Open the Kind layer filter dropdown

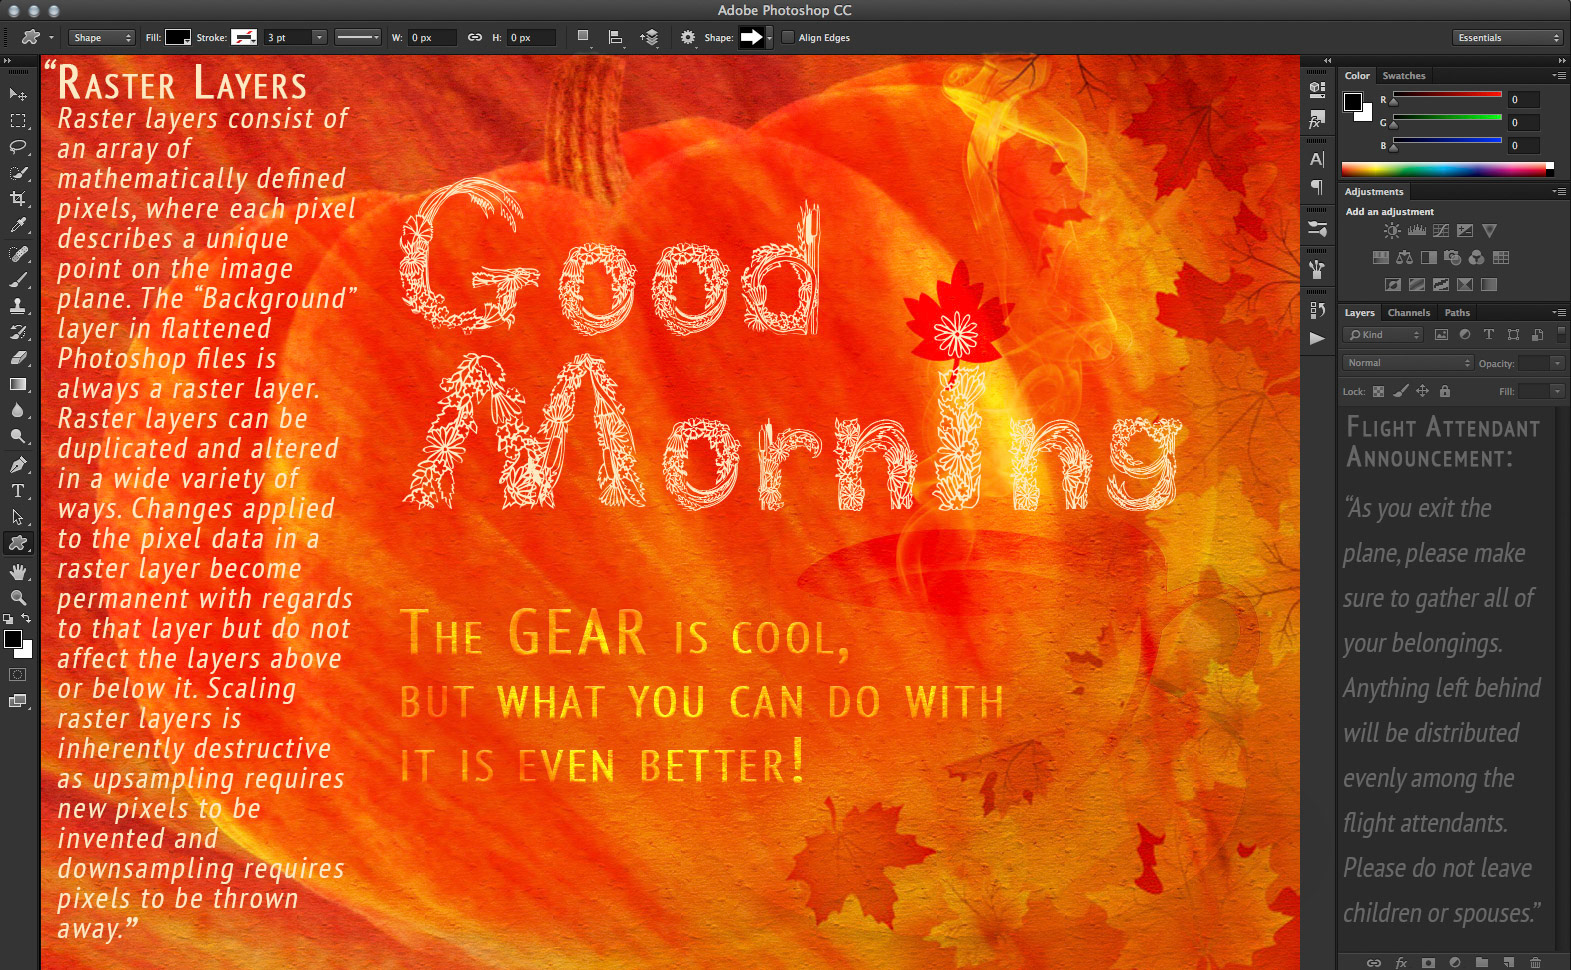[1383, 335]
